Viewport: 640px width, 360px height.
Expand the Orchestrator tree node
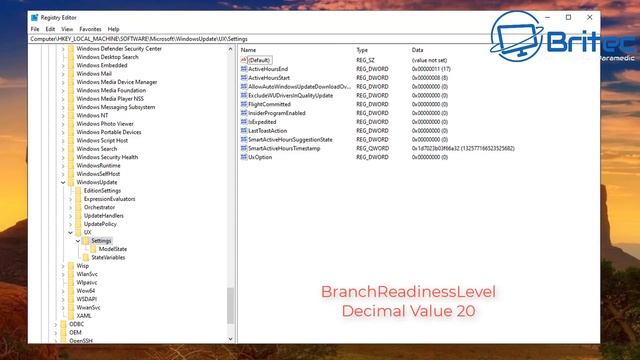(71, 207)
